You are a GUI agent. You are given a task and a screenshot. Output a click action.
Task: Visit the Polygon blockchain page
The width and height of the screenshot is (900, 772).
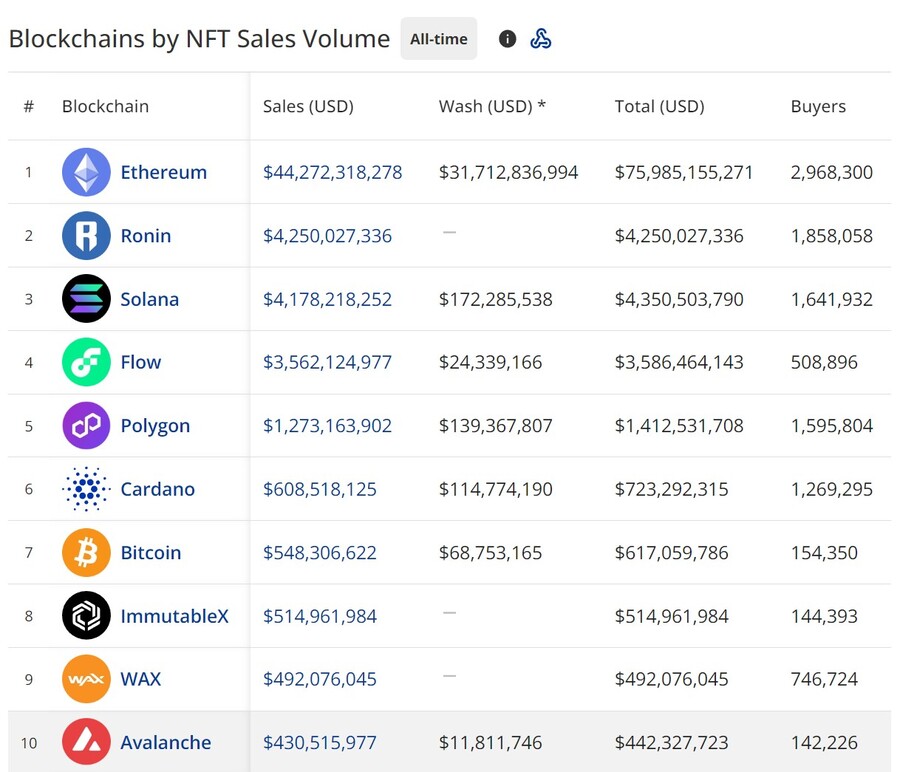coord(155,426)
